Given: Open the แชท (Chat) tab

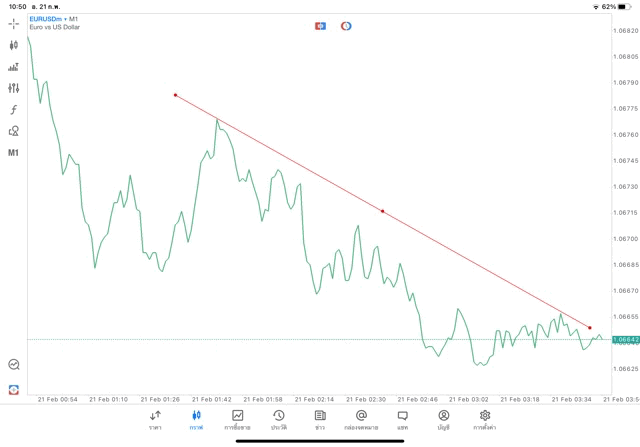Looking at the screenshot, I should point(402,419).
